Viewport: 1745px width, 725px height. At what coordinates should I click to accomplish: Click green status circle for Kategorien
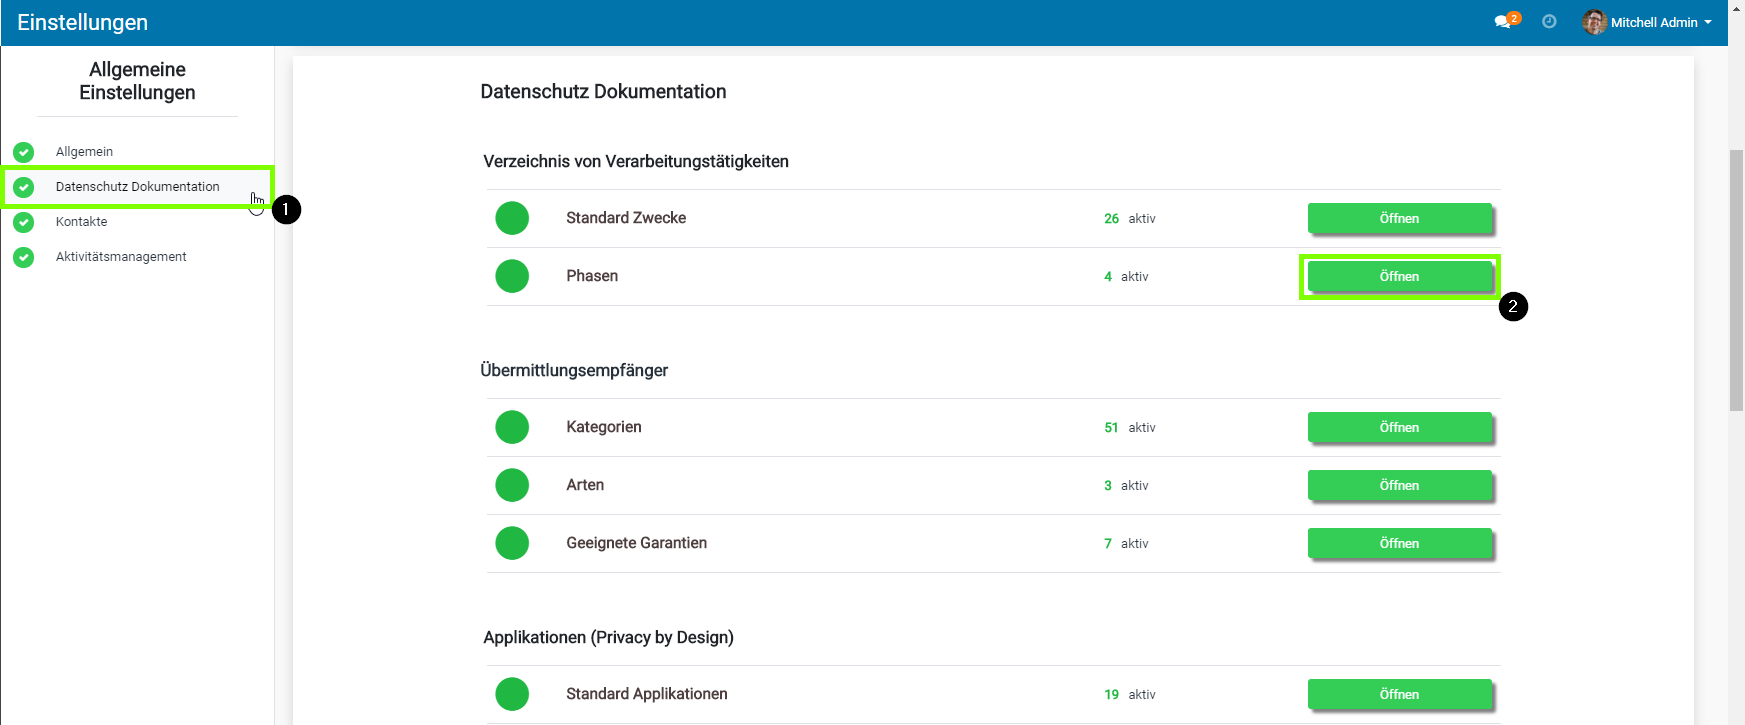512,427
